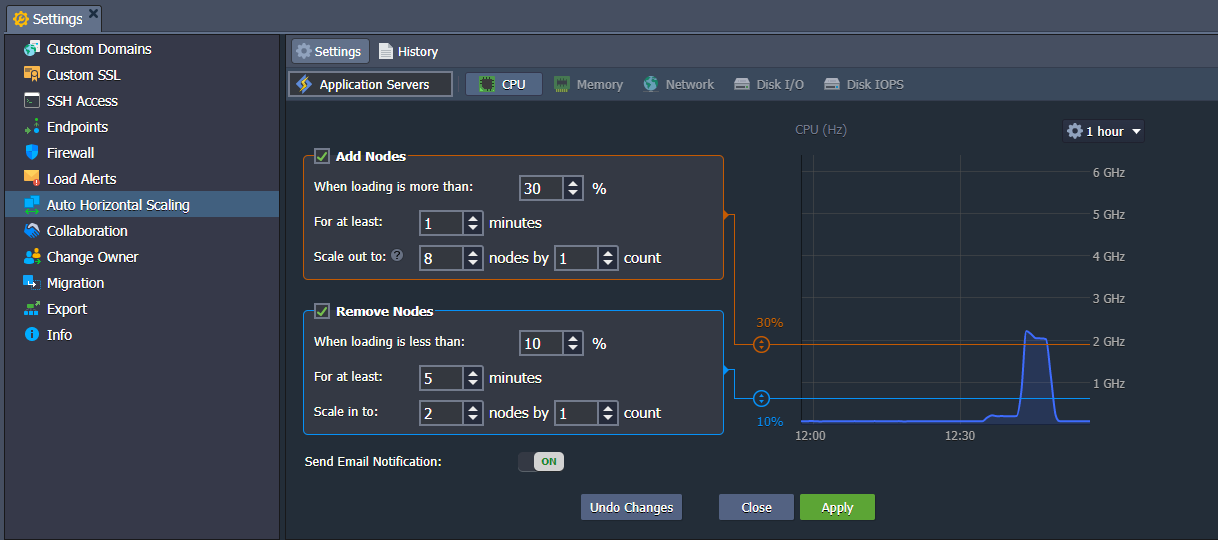Click the Undo Changes button
The image size is (1218, 540).
[x=631, y=507]
